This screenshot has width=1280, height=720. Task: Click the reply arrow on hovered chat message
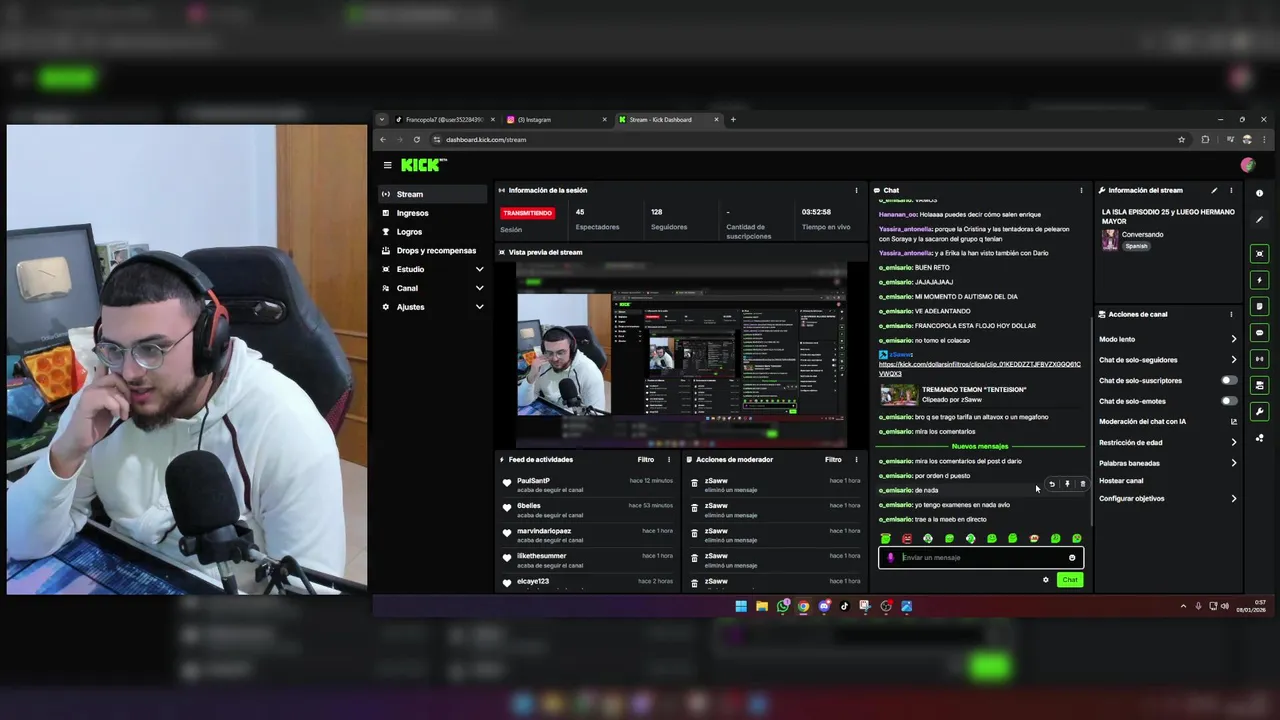coord(1051,484)
